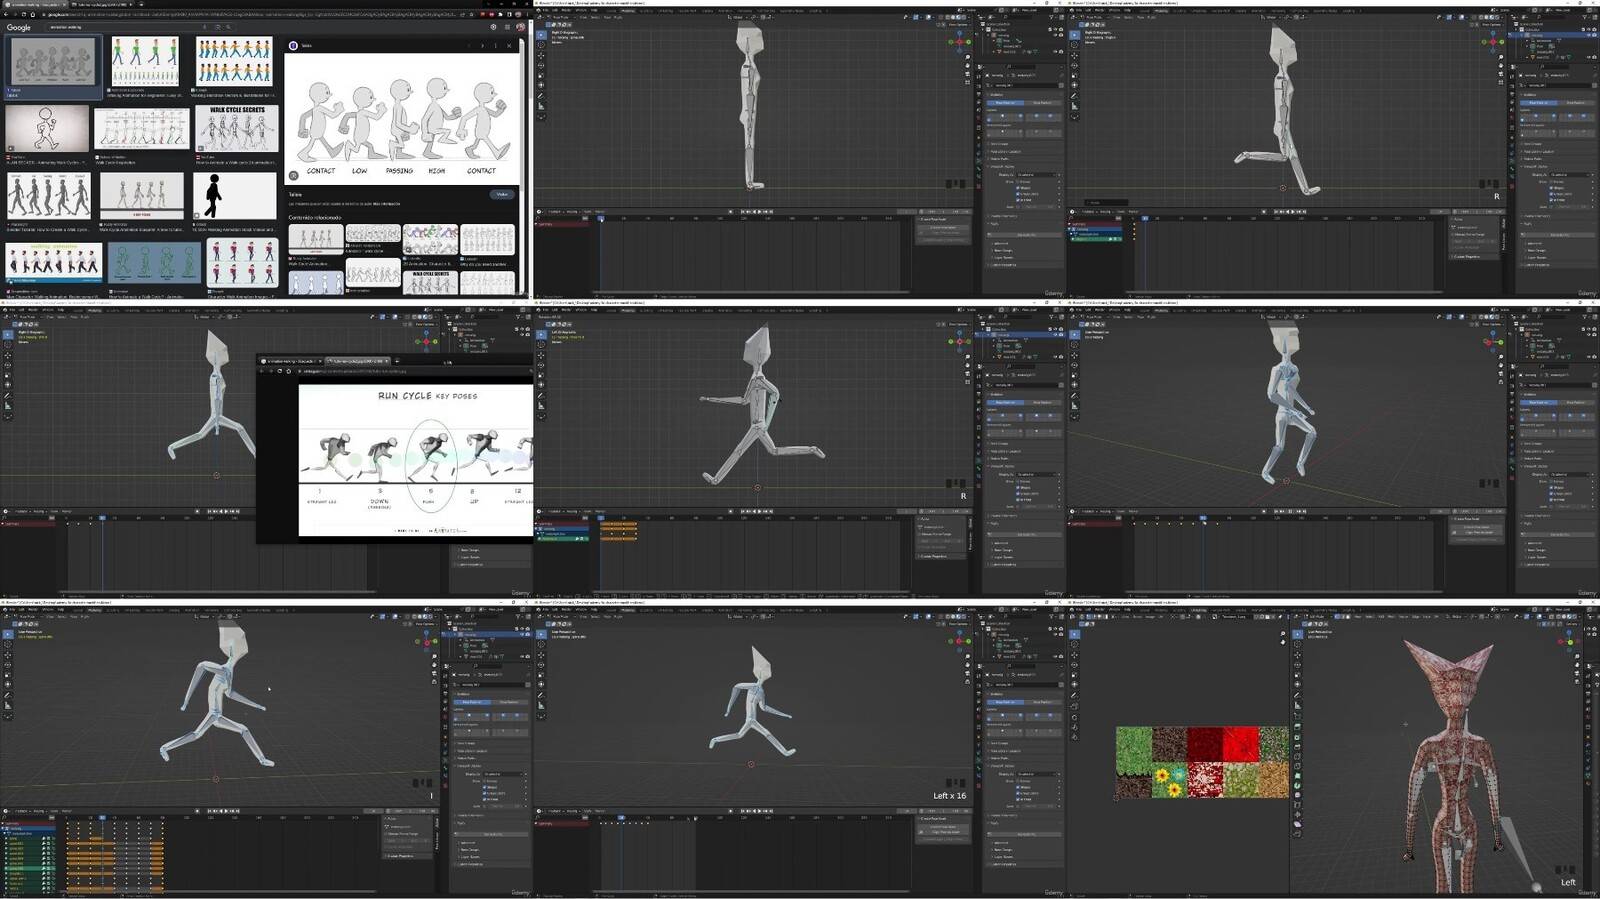The height and width of the screenshot is (899, 1600).
Task: Enable Names checkbox in standing-pose window properties
Action: (x=1018, y=182)
